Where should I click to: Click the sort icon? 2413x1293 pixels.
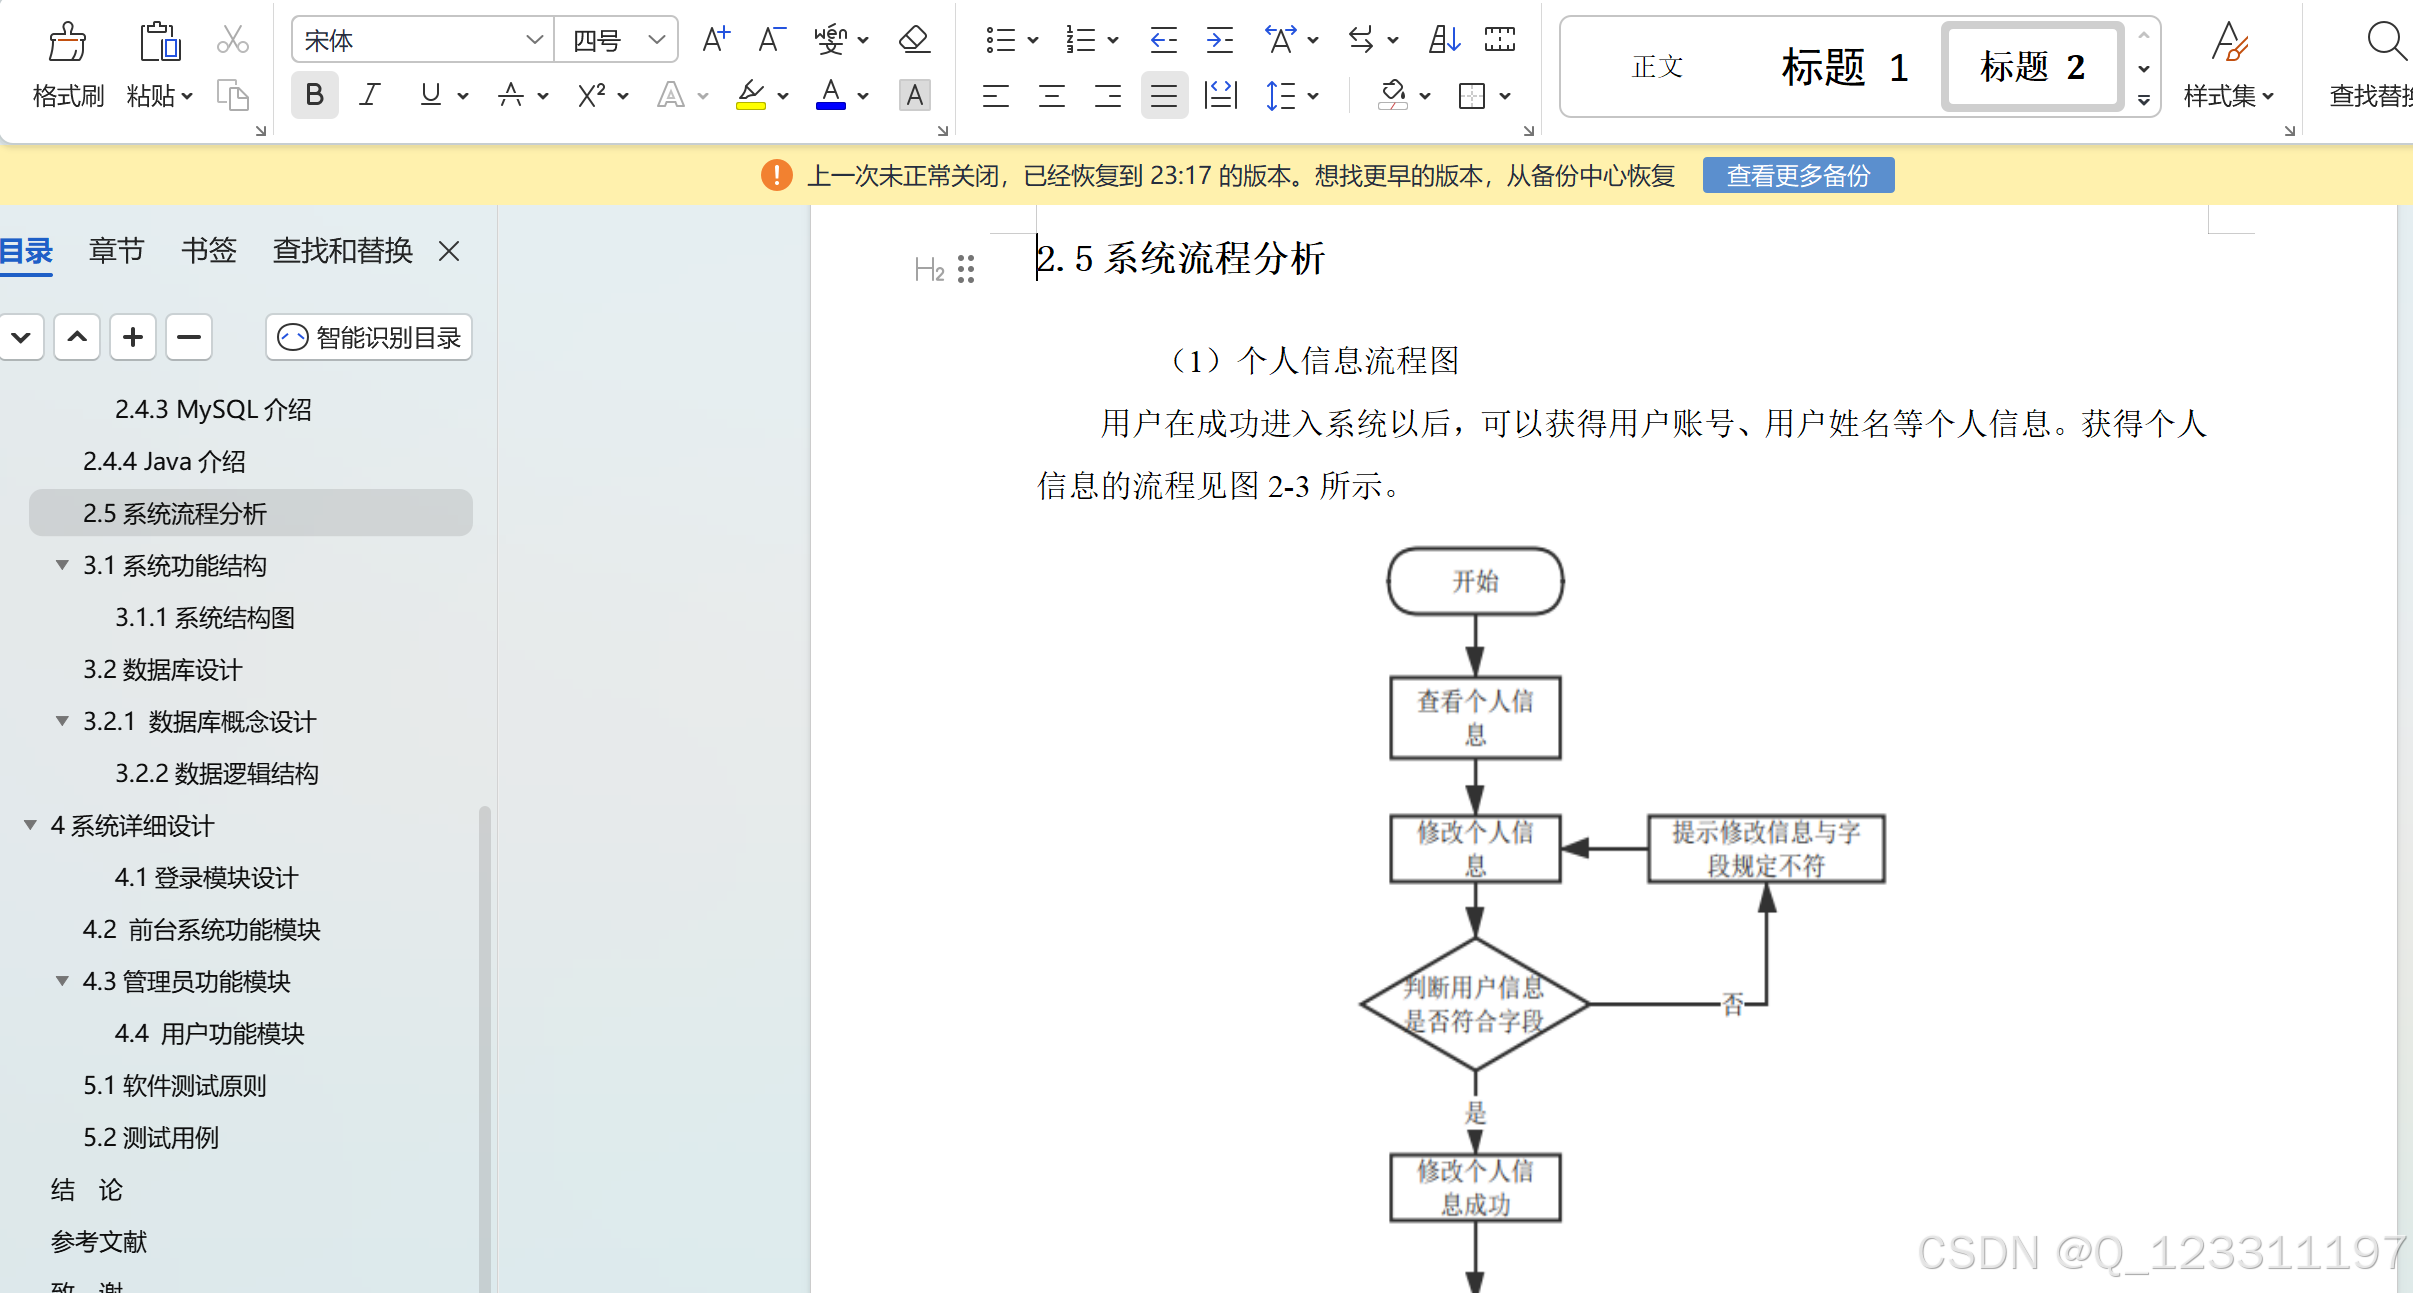pyautogui.click(x=1444, y=40)
